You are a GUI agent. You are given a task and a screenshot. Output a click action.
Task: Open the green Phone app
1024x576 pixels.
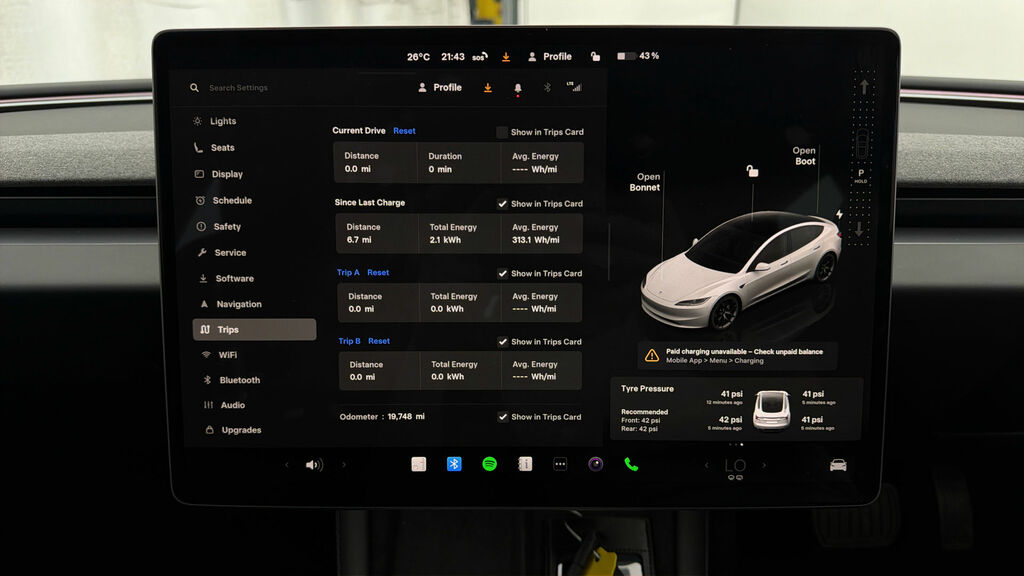(631, 464)
